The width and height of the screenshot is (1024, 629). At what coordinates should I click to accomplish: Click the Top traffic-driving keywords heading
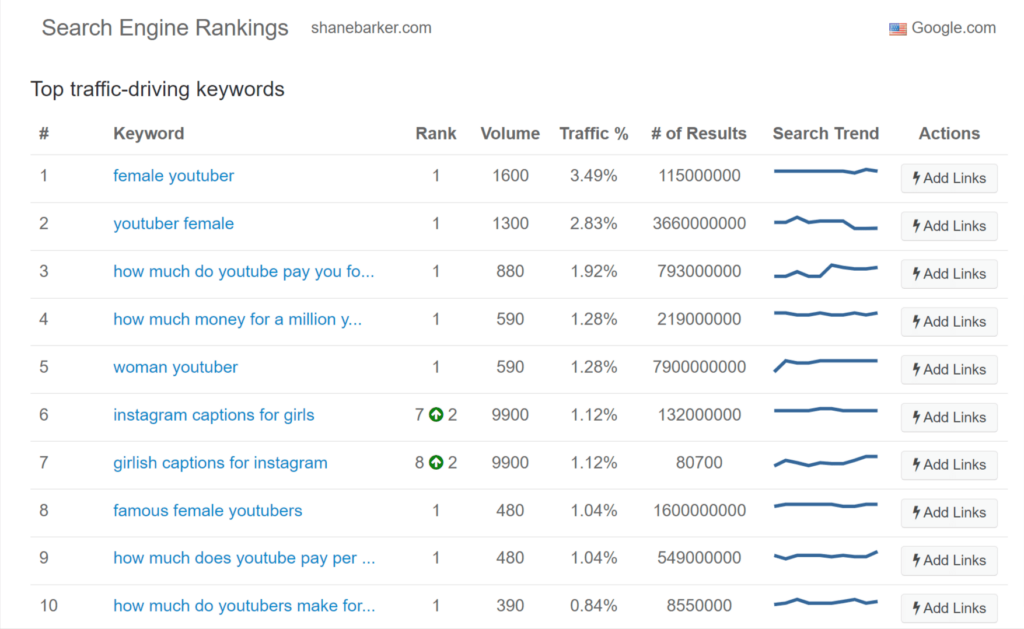coord(157,89)
